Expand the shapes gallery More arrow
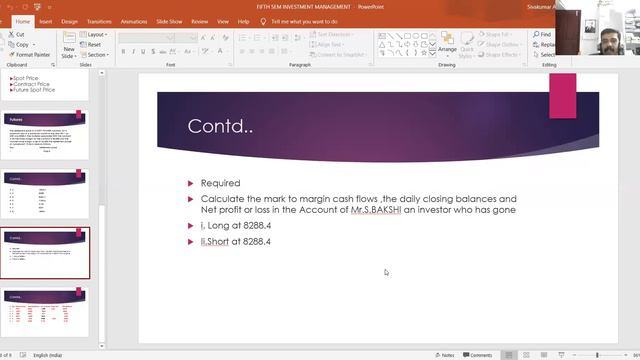 pyautogui.click(x=432, y=53)
